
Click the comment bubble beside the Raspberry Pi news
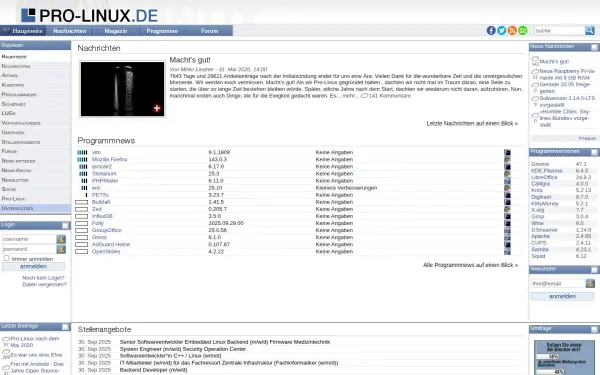(535, 72)
